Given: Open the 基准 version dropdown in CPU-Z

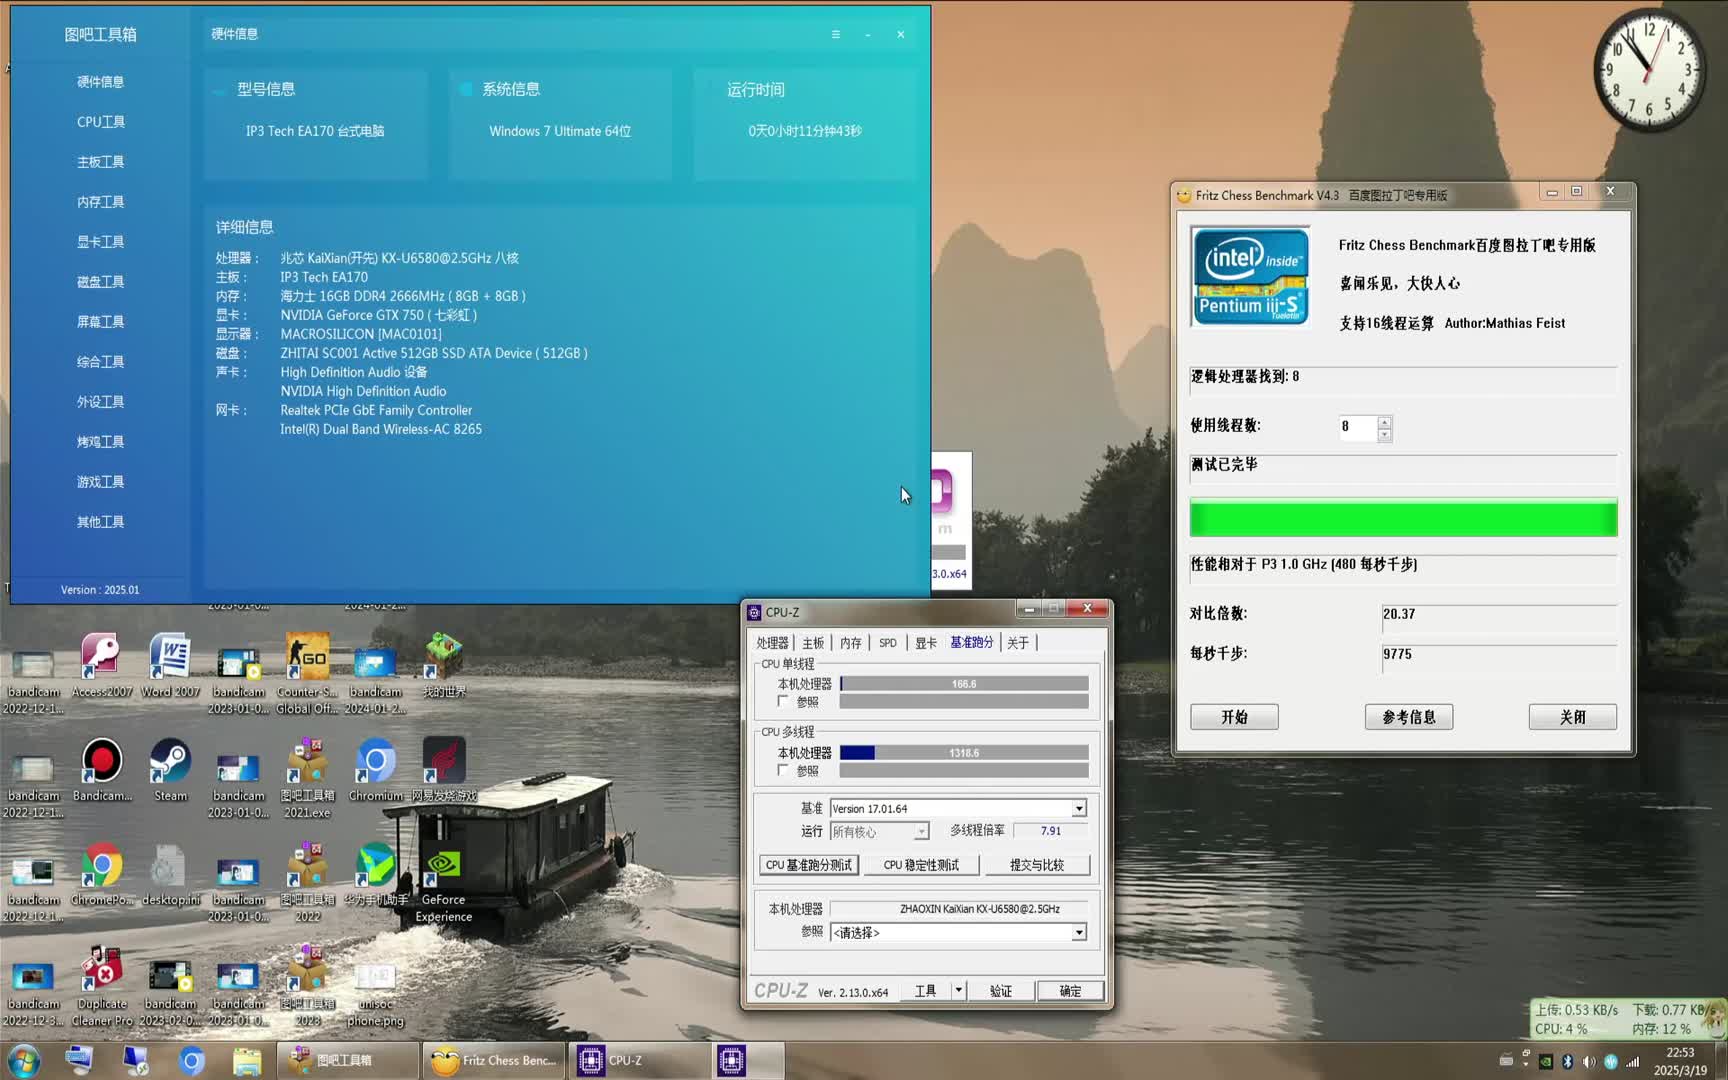Looking at the screenshot, I should click(x=1079, y=808).
